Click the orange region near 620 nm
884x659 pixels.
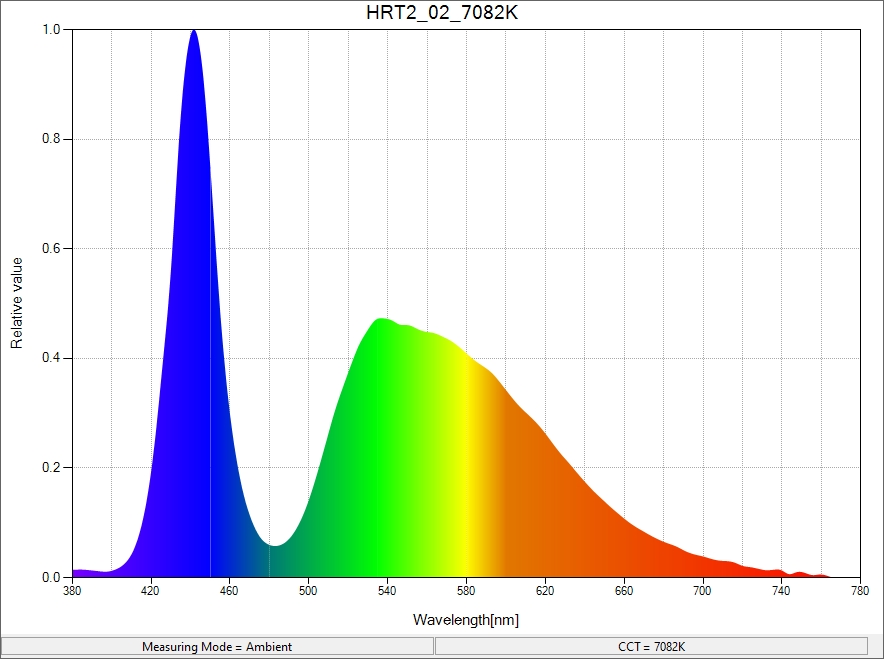(x=544, y=500)
